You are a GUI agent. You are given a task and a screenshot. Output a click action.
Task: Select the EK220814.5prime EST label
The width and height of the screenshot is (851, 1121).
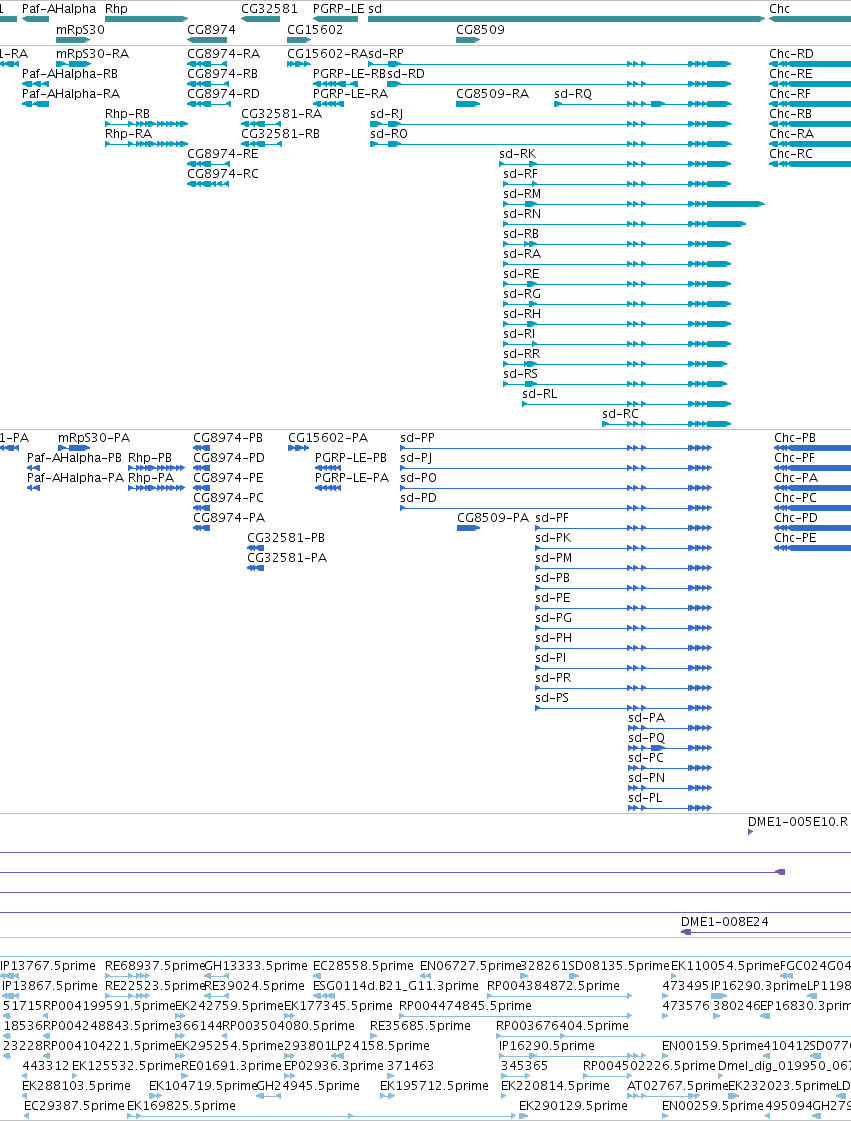click(555, 1086)
